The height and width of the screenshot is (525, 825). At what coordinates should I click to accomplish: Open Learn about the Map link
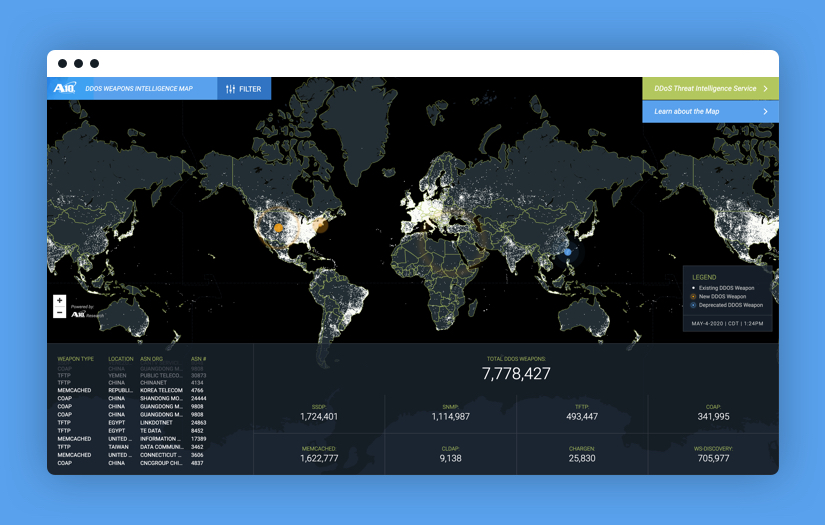click(x=710, y=112)
